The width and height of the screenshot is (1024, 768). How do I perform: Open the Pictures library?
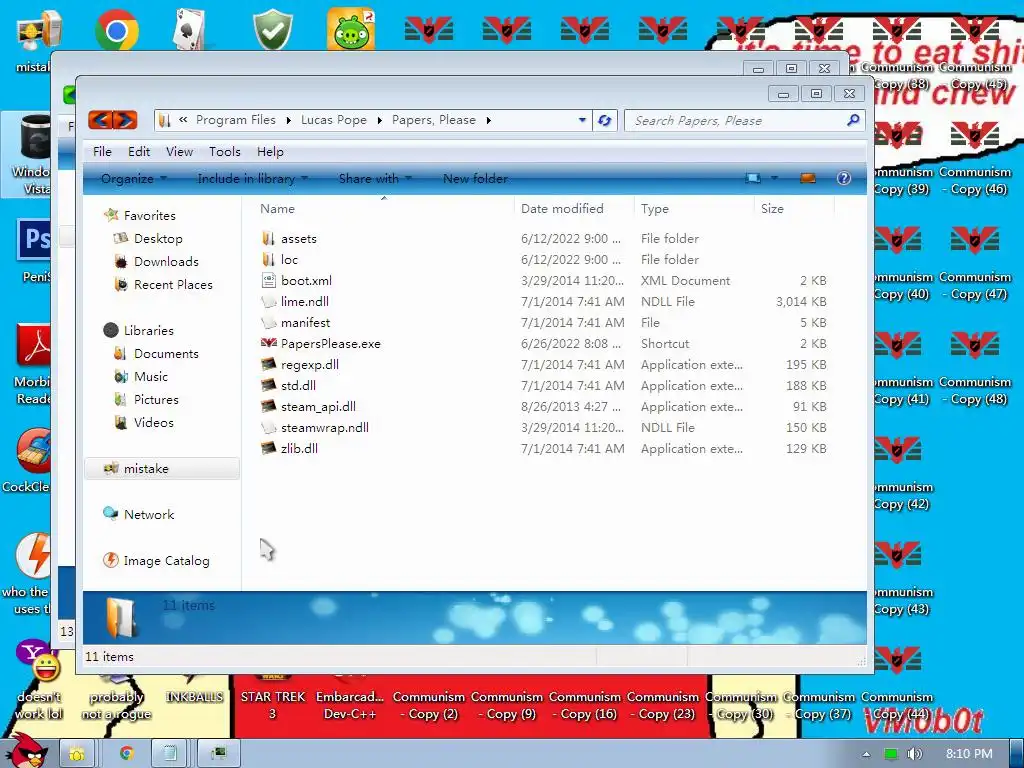coord(156,399)
